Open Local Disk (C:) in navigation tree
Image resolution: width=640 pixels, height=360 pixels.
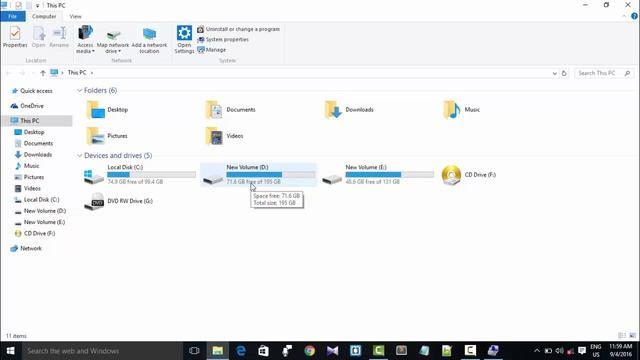point(37,200)
